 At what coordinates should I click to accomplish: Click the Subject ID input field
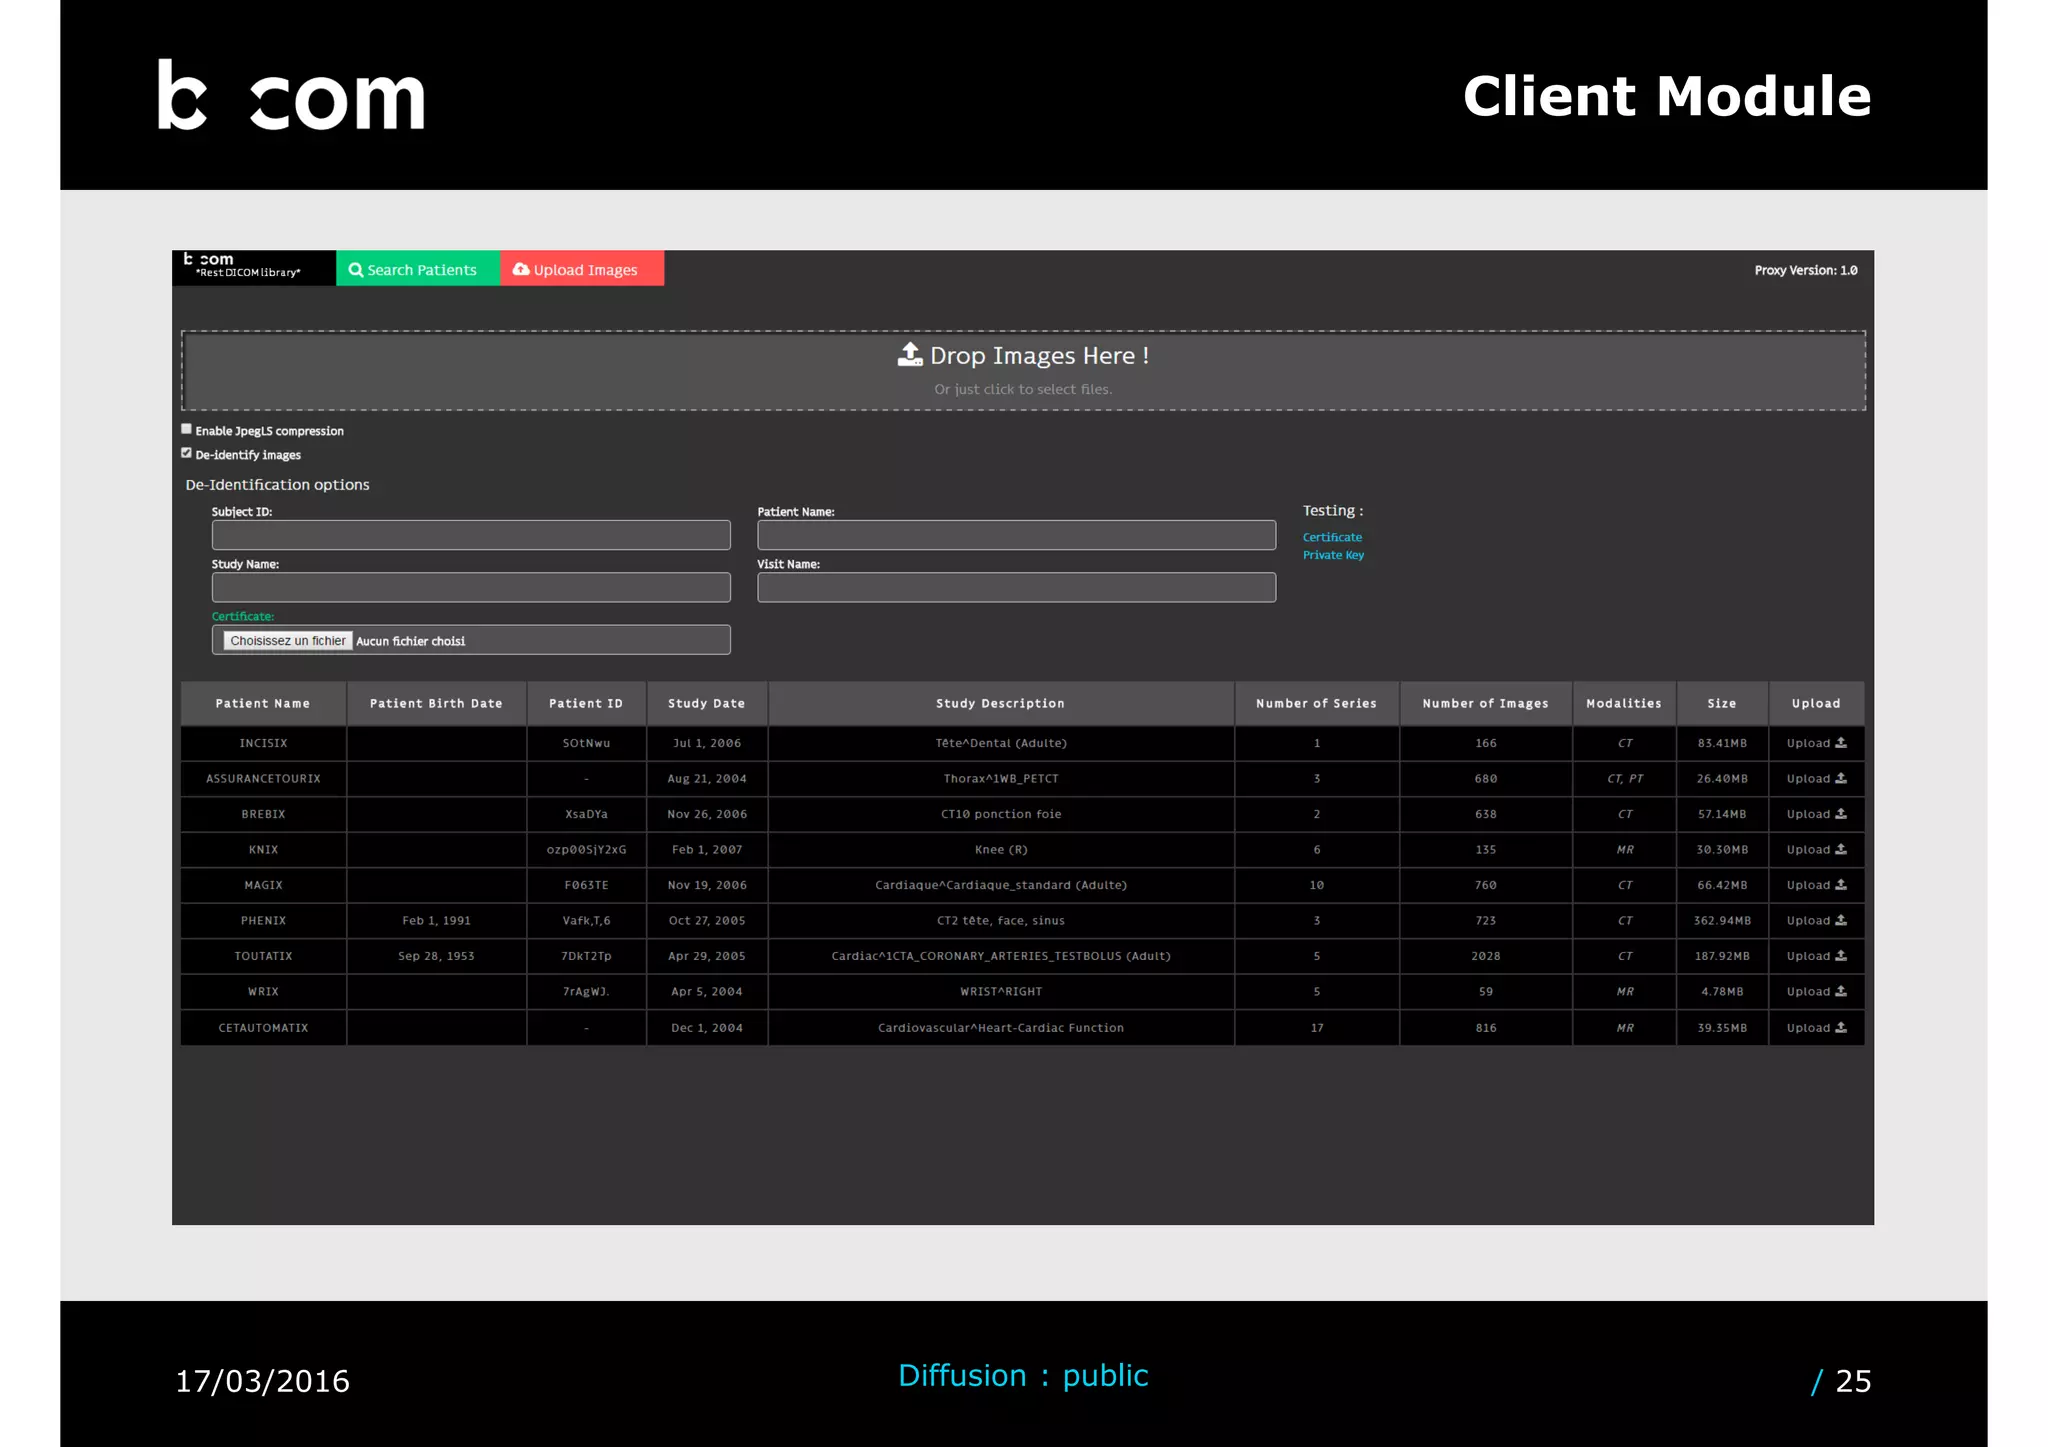[x=470, y=535]
